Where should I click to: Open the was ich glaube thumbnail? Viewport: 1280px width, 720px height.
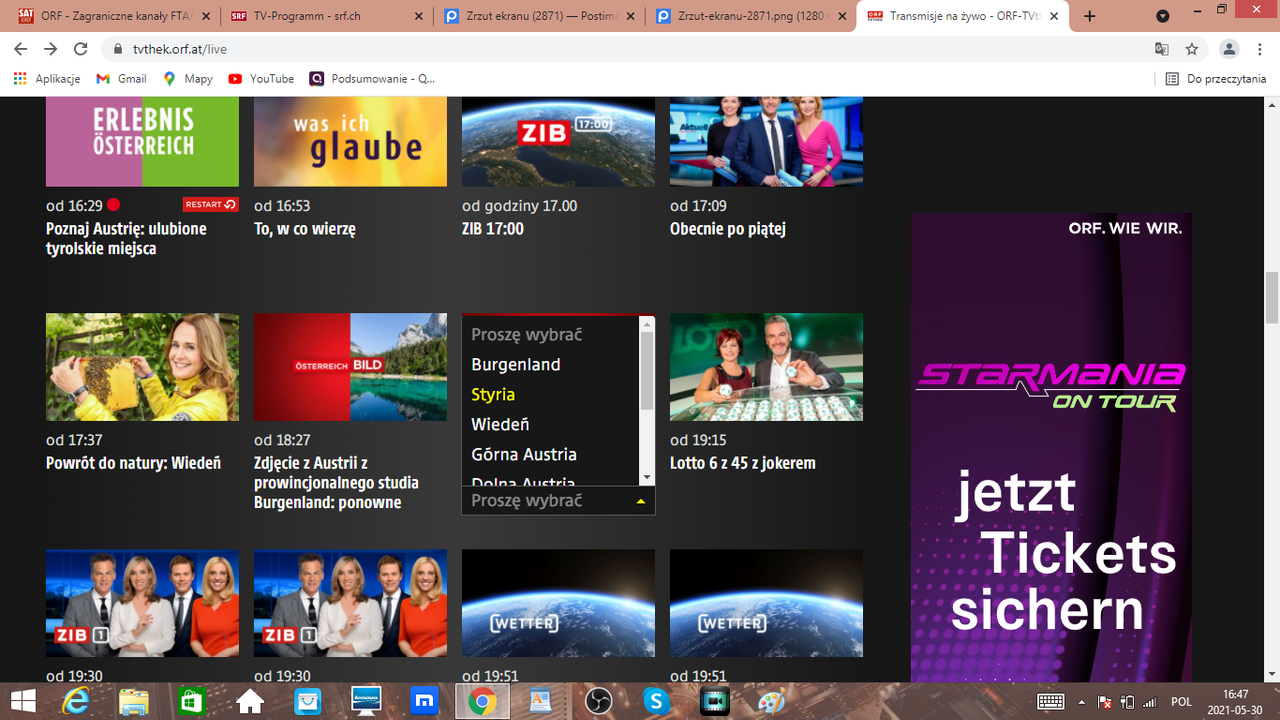(350, 141)
